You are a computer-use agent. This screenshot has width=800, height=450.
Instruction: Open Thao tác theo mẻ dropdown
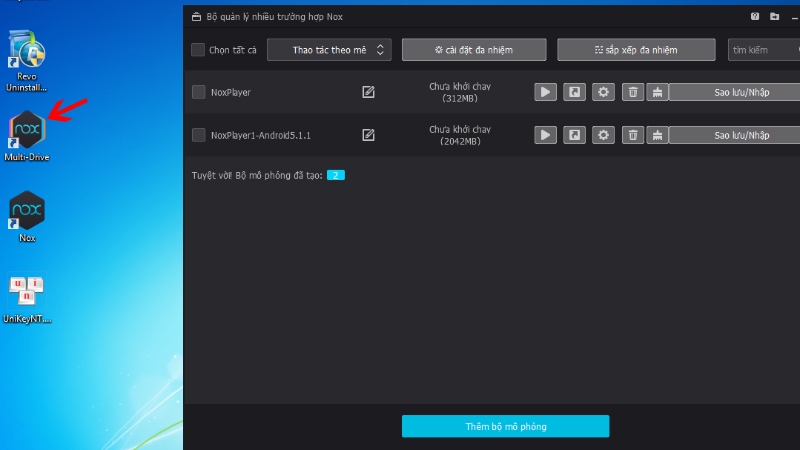click(x=329, y=50)
